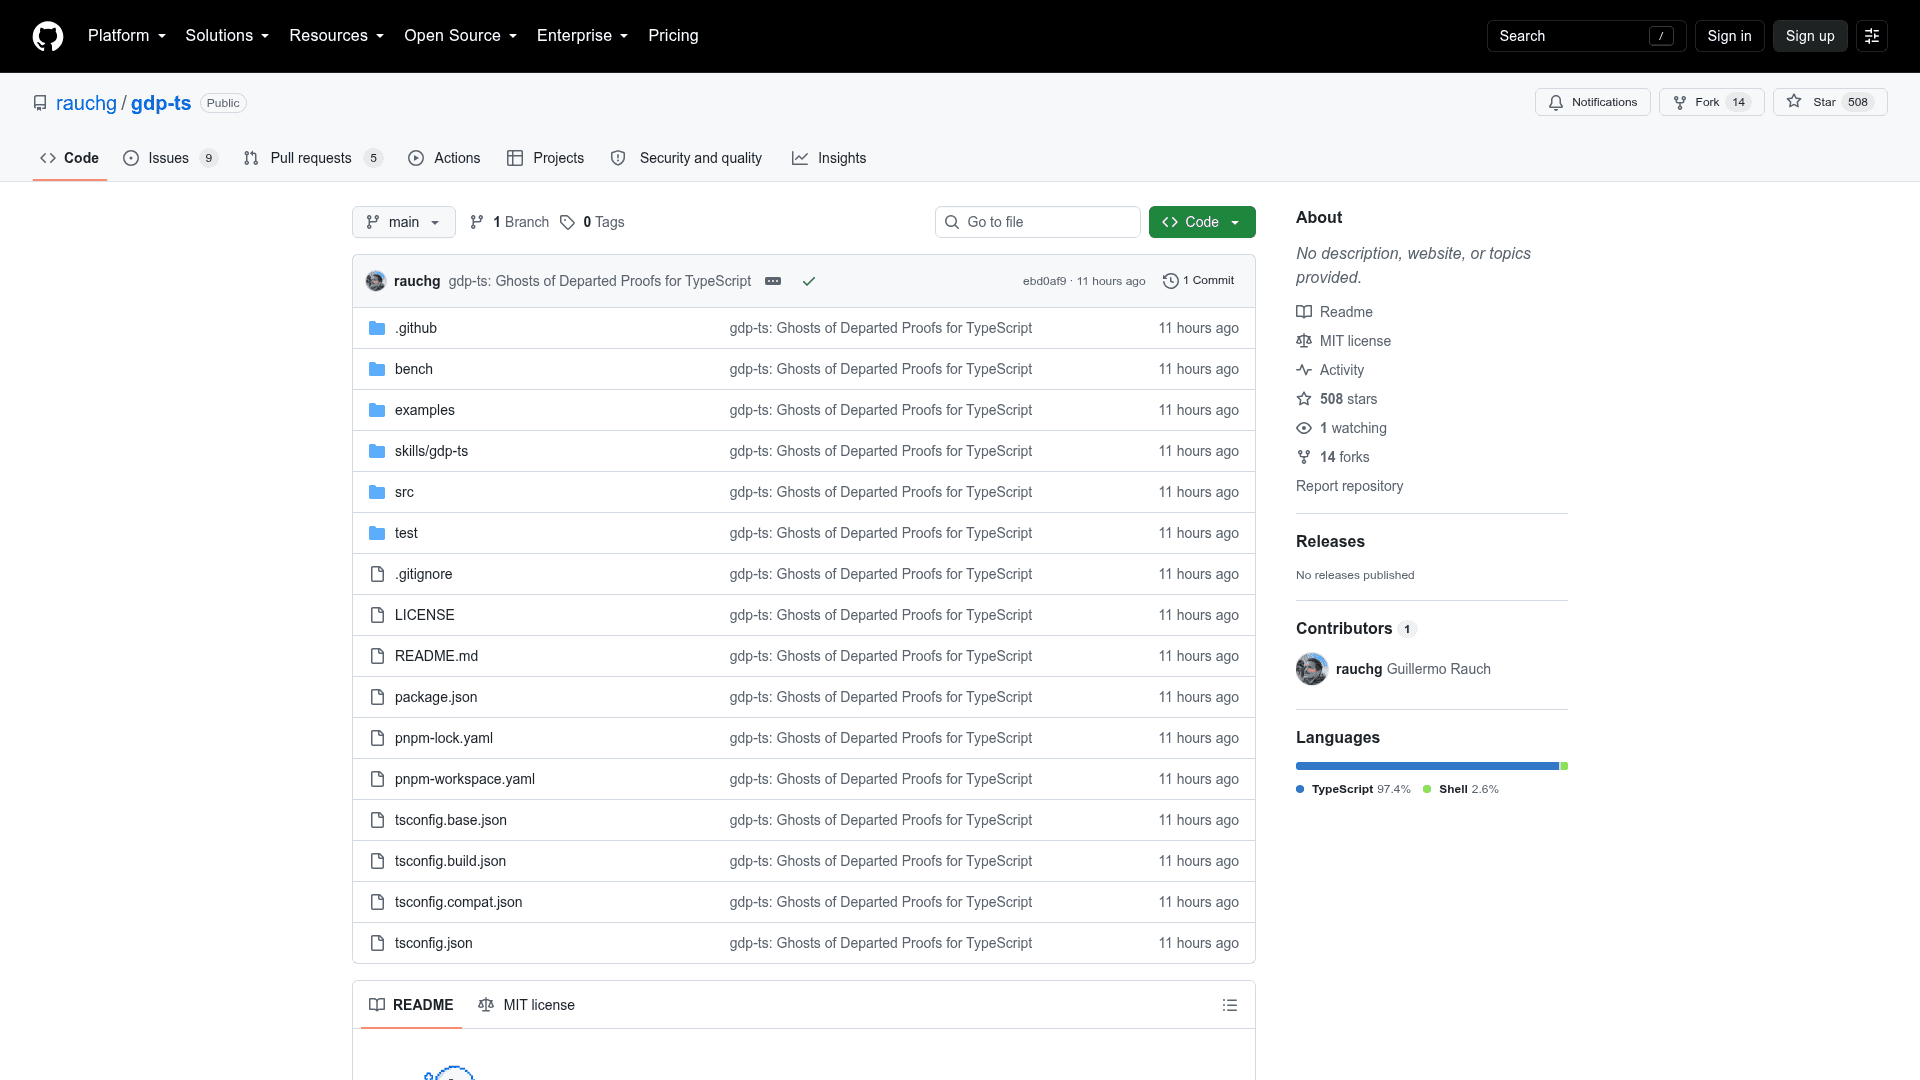Switch to the Issues tab
Image resolution: width=1920 pixels, height=1080 pixels.
[170, 158]
